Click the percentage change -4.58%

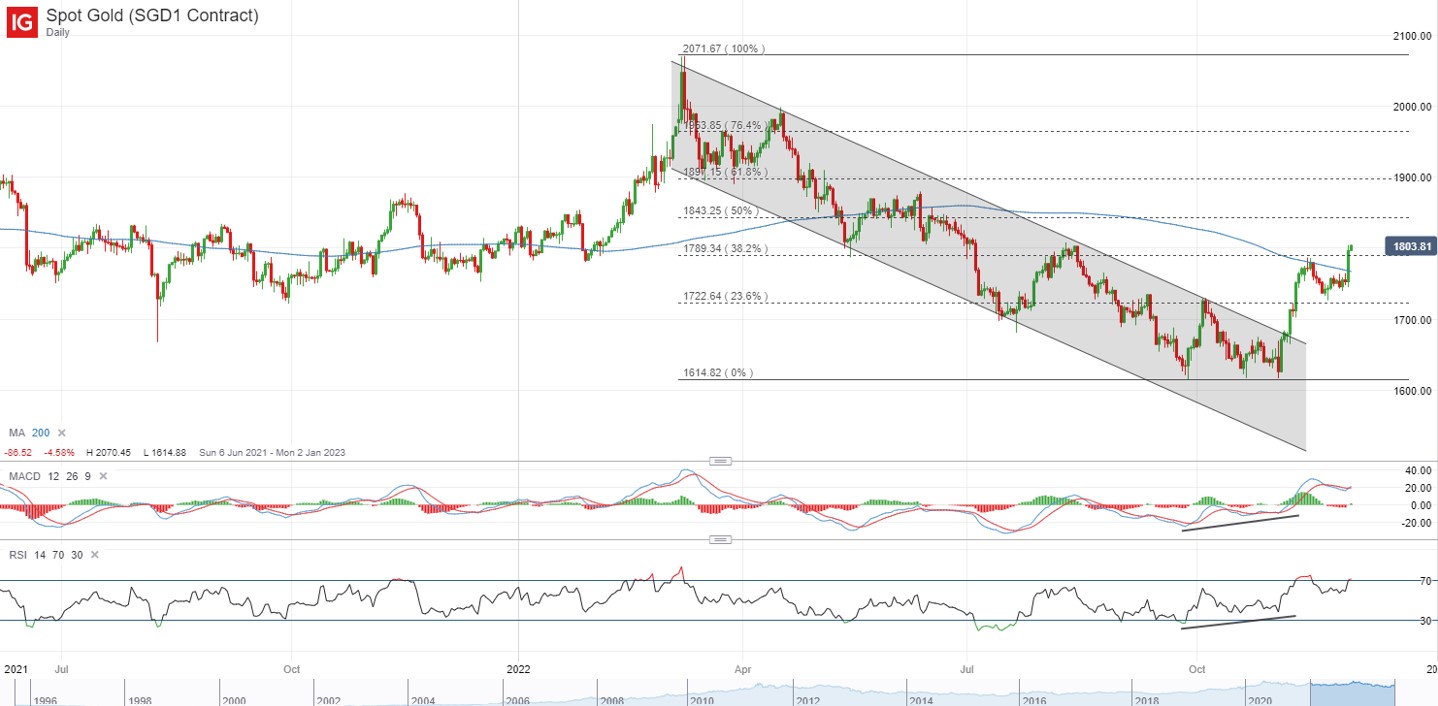point(59,453)
